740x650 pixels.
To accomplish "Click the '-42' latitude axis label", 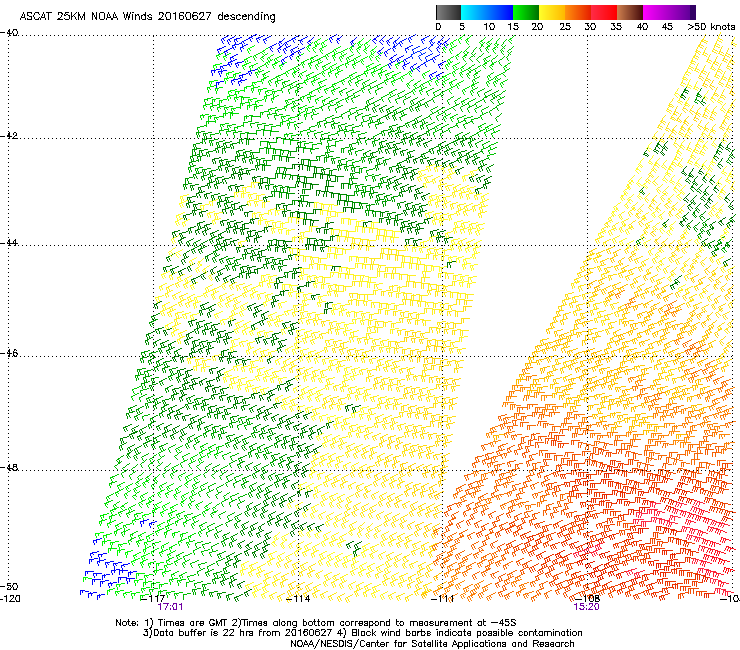I will [x=9, y=136].
